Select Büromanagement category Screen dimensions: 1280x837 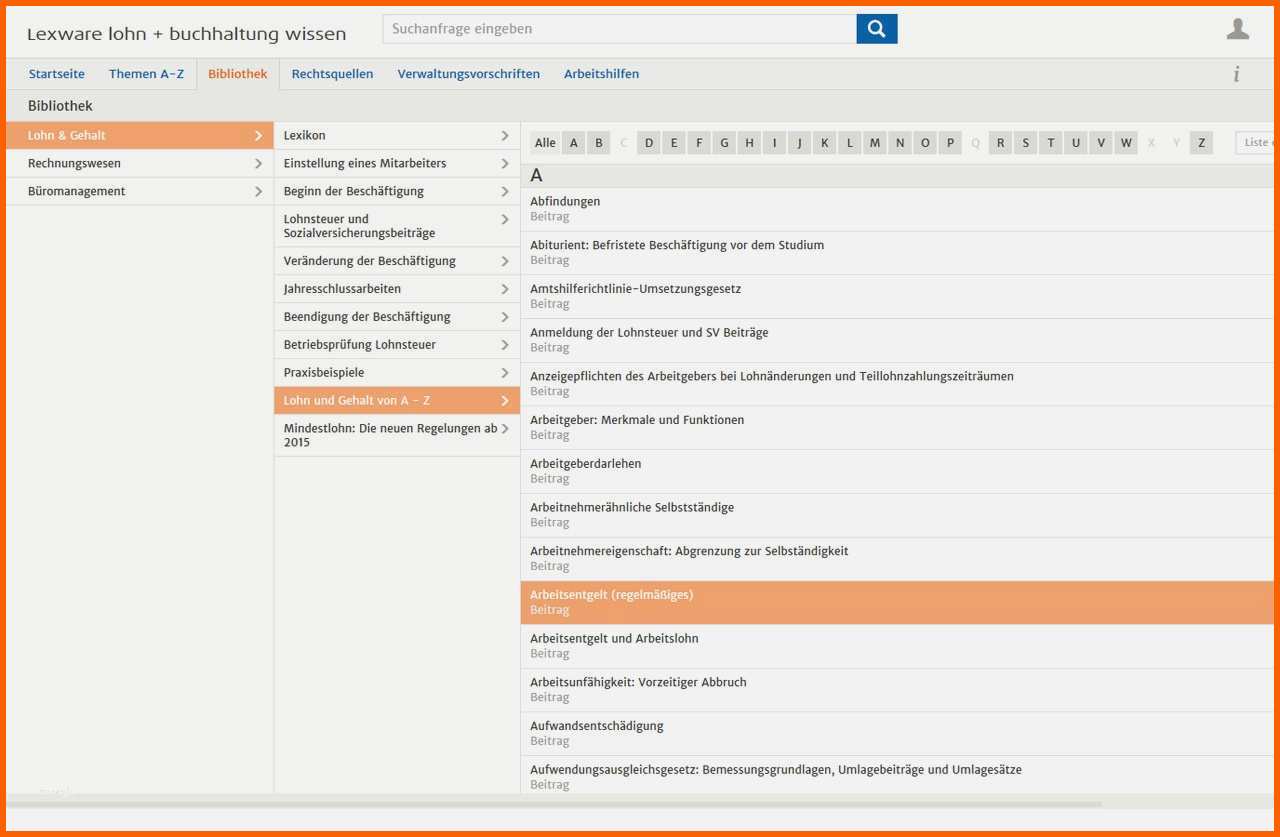pyautogui.click(x=140, y=192)
